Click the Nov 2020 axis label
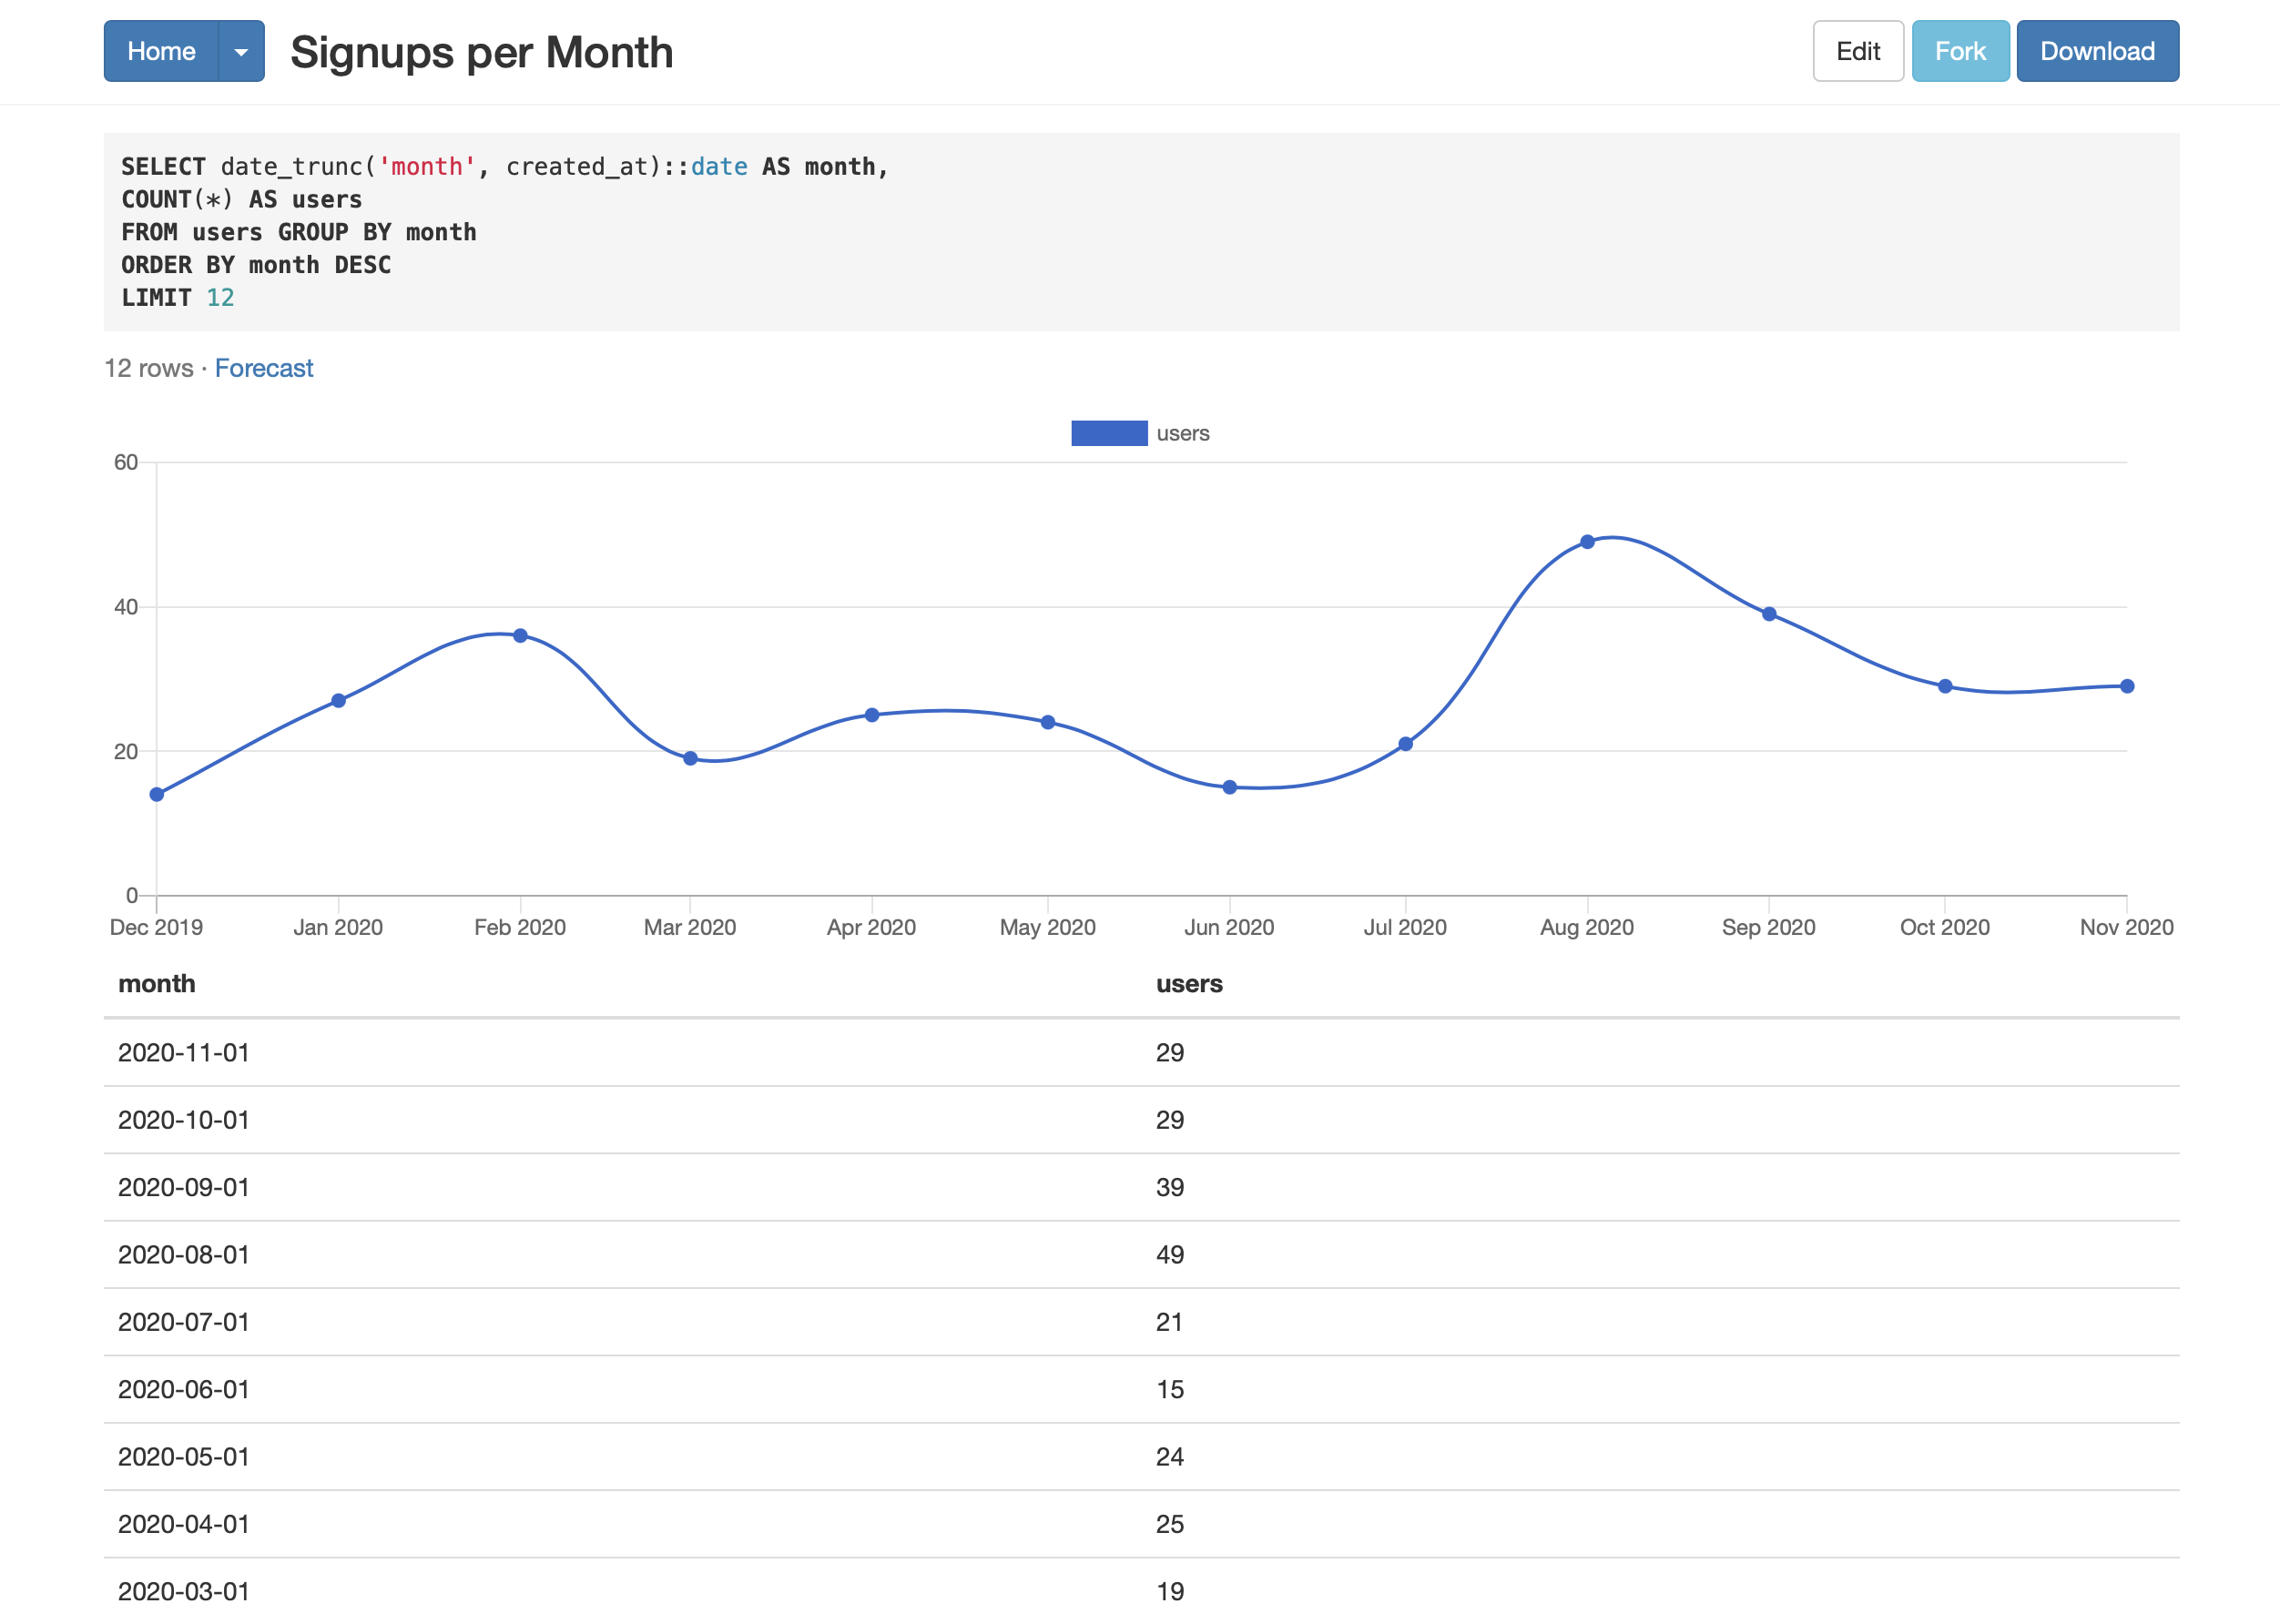2280x1624 pixels. 2127,927
